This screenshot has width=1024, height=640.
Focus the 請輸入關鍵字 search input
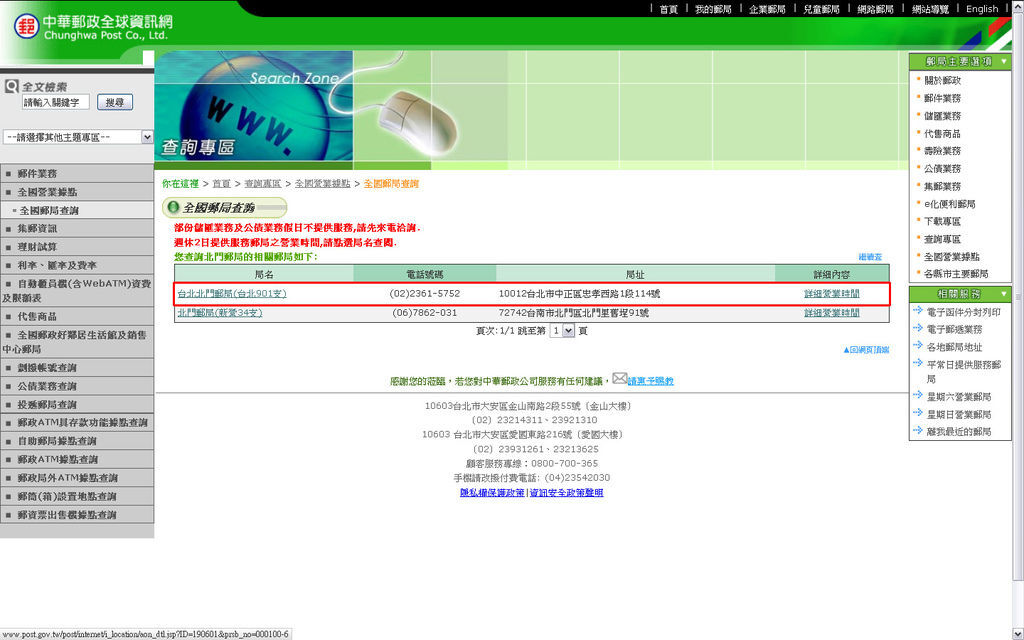pos(56,102)
